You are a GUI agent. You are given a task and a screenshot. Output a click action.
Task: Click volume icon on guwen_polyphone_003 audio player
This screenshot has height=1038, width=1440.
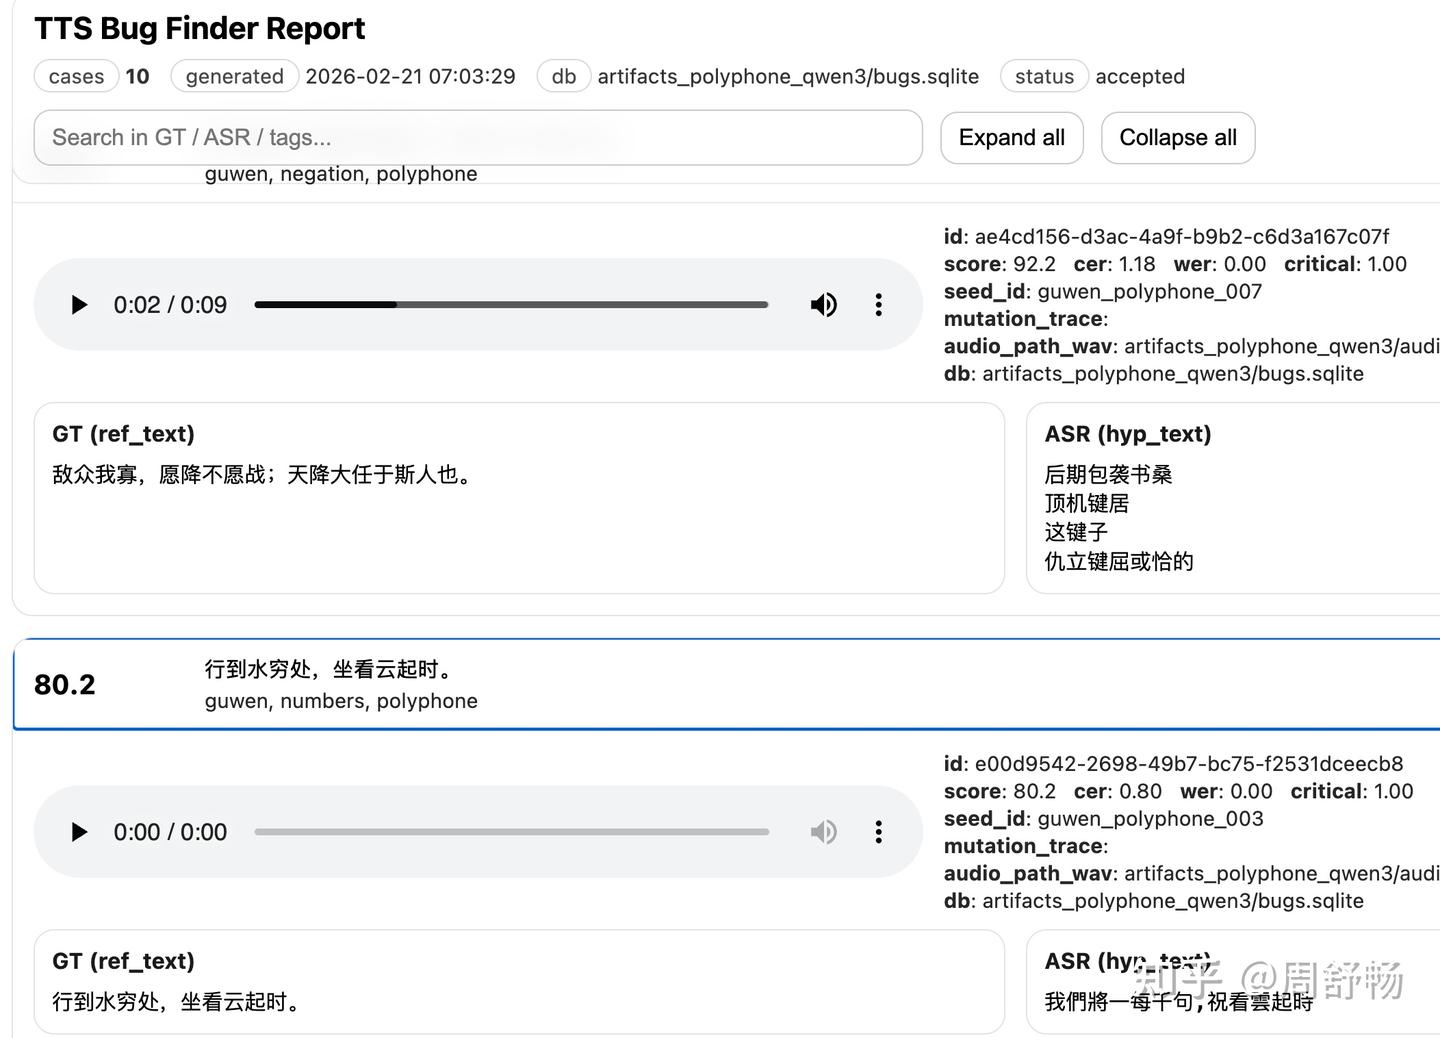823,832
